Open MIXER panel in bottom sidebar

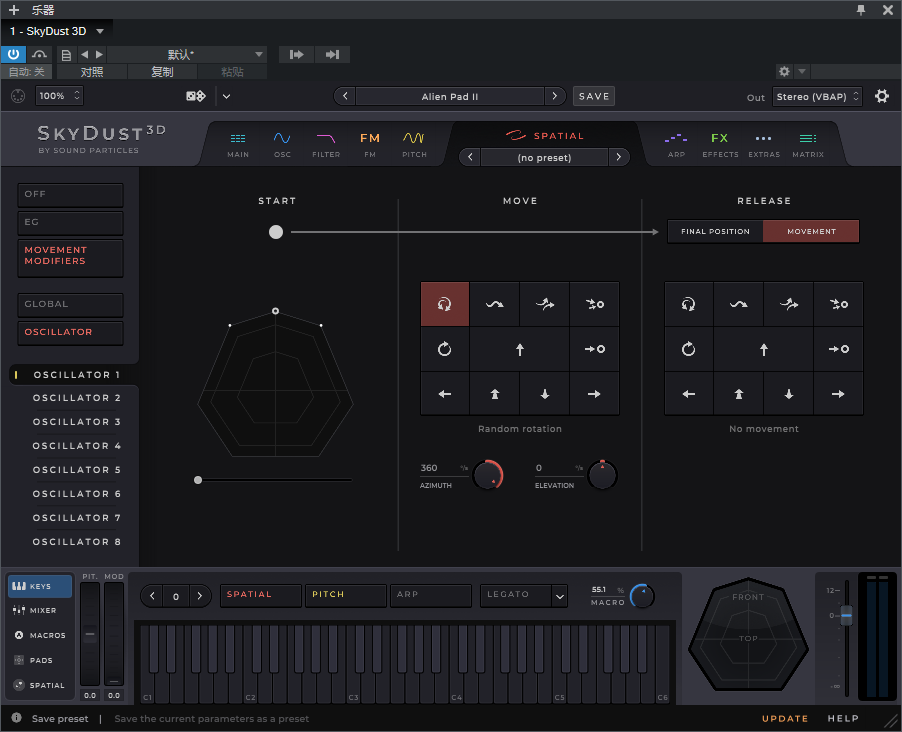(39, 611)
